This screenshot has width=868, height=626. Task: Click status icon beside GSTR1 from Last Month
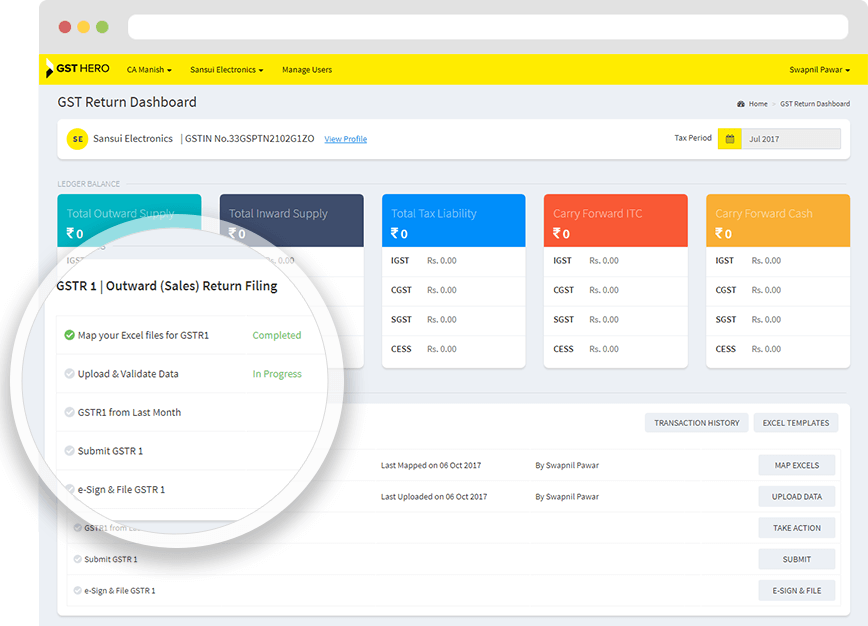click(69, 412)
